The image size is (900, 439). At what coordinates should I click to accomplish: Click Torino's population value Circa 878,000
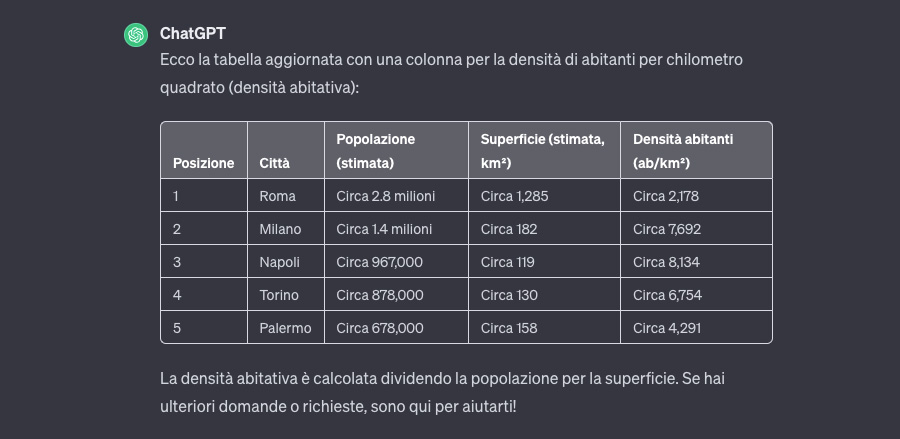pos(380,295)
